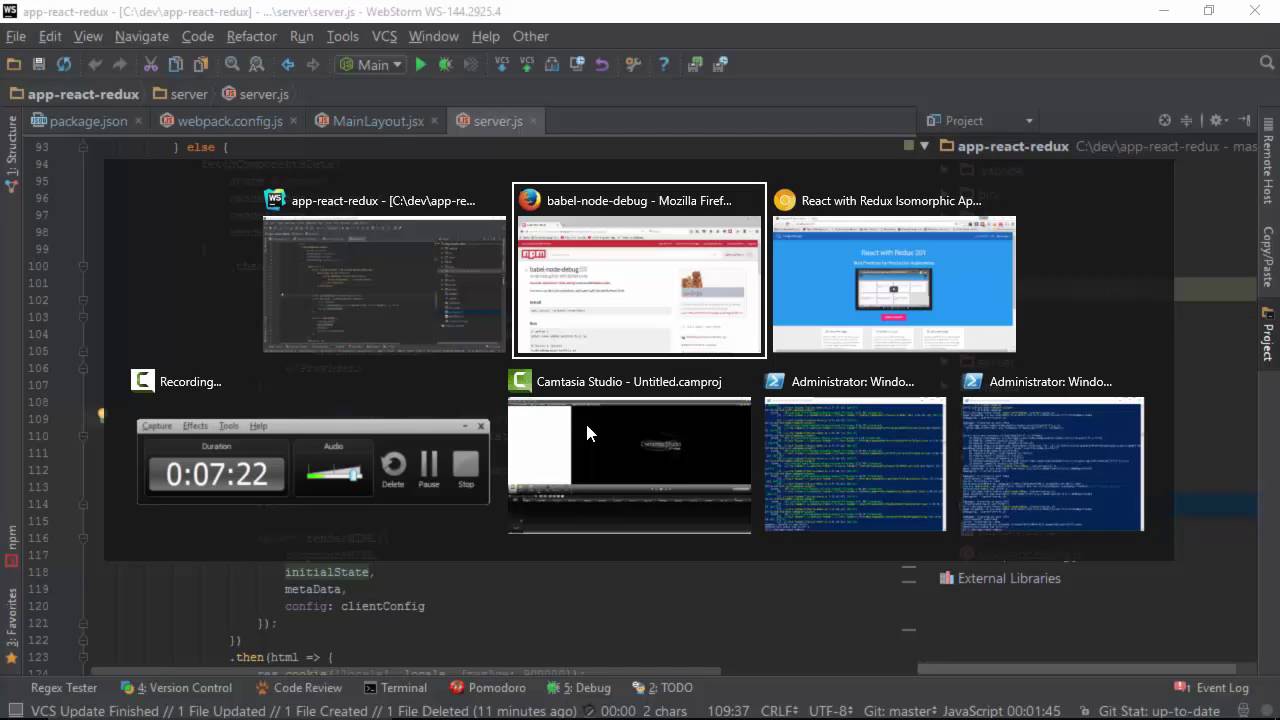Open the Main run configuration dropdown
Viewport: 1280px width, 720px height.
tap(371, 64)
